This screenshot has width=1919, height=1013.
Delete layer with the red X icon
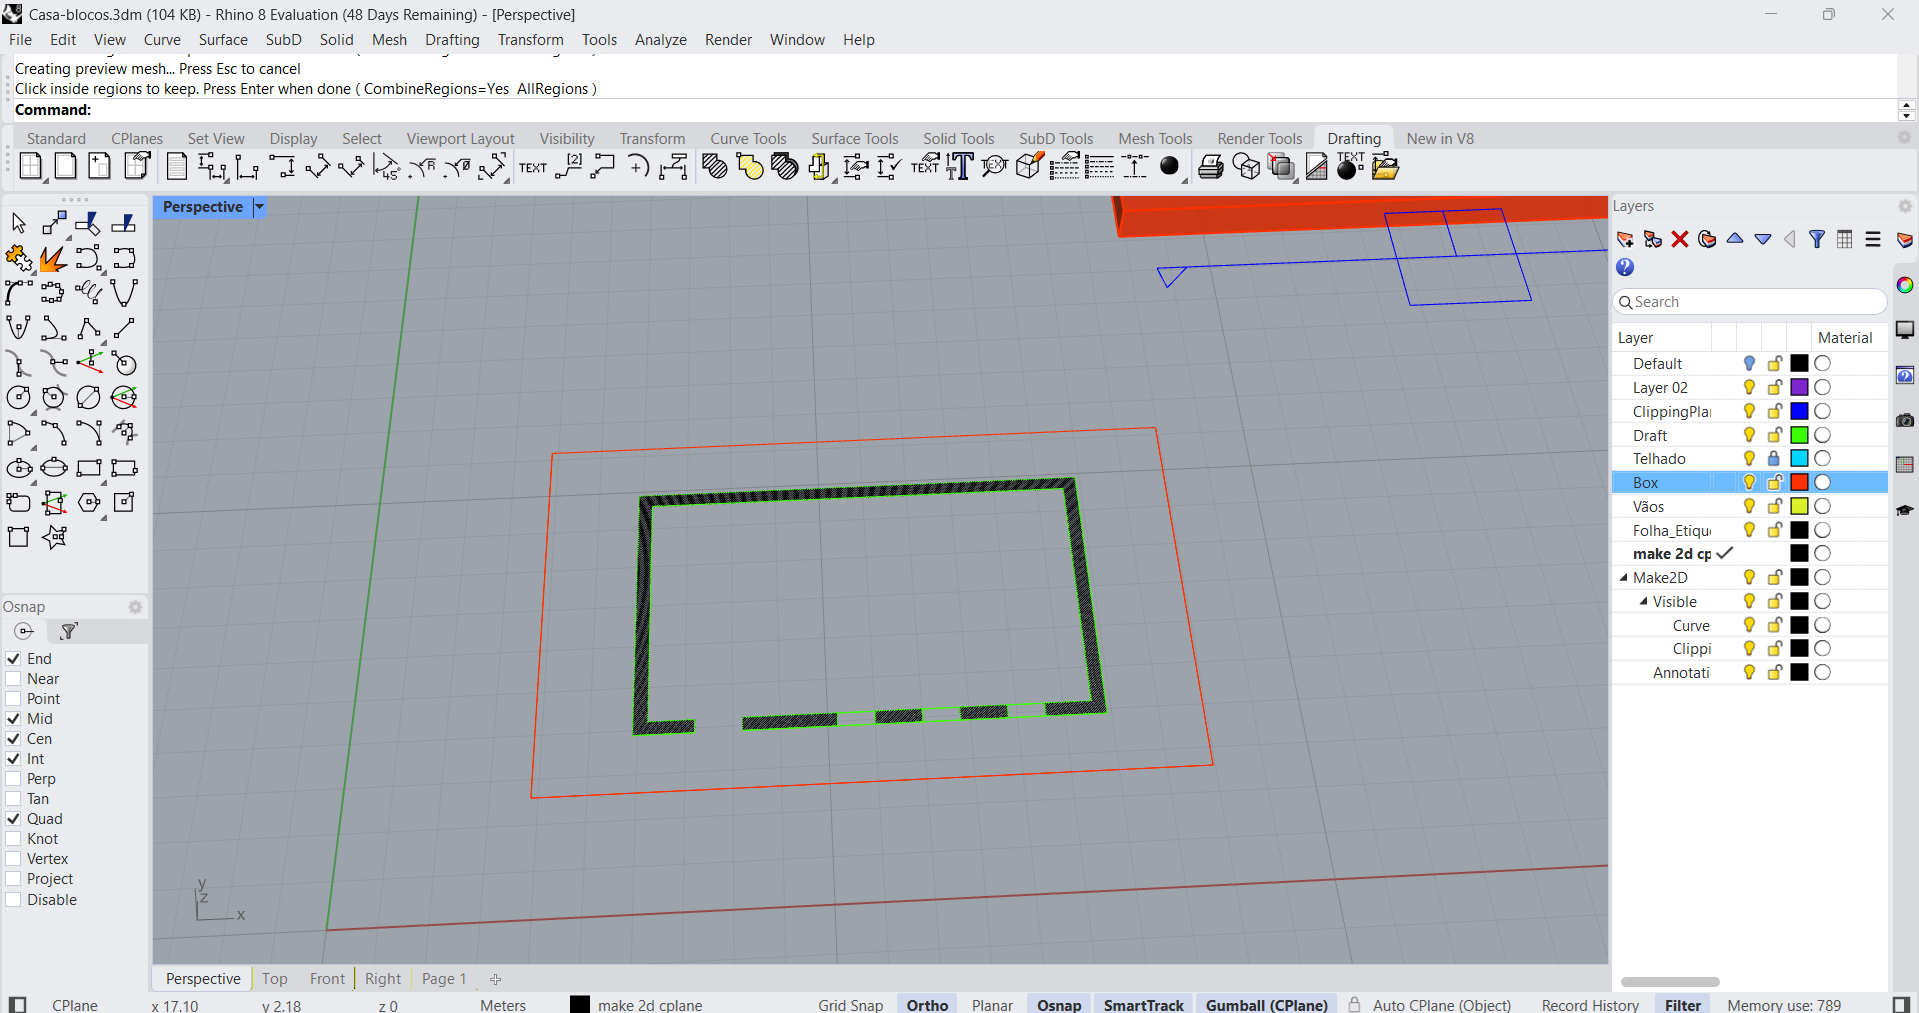coord(1680,240)
